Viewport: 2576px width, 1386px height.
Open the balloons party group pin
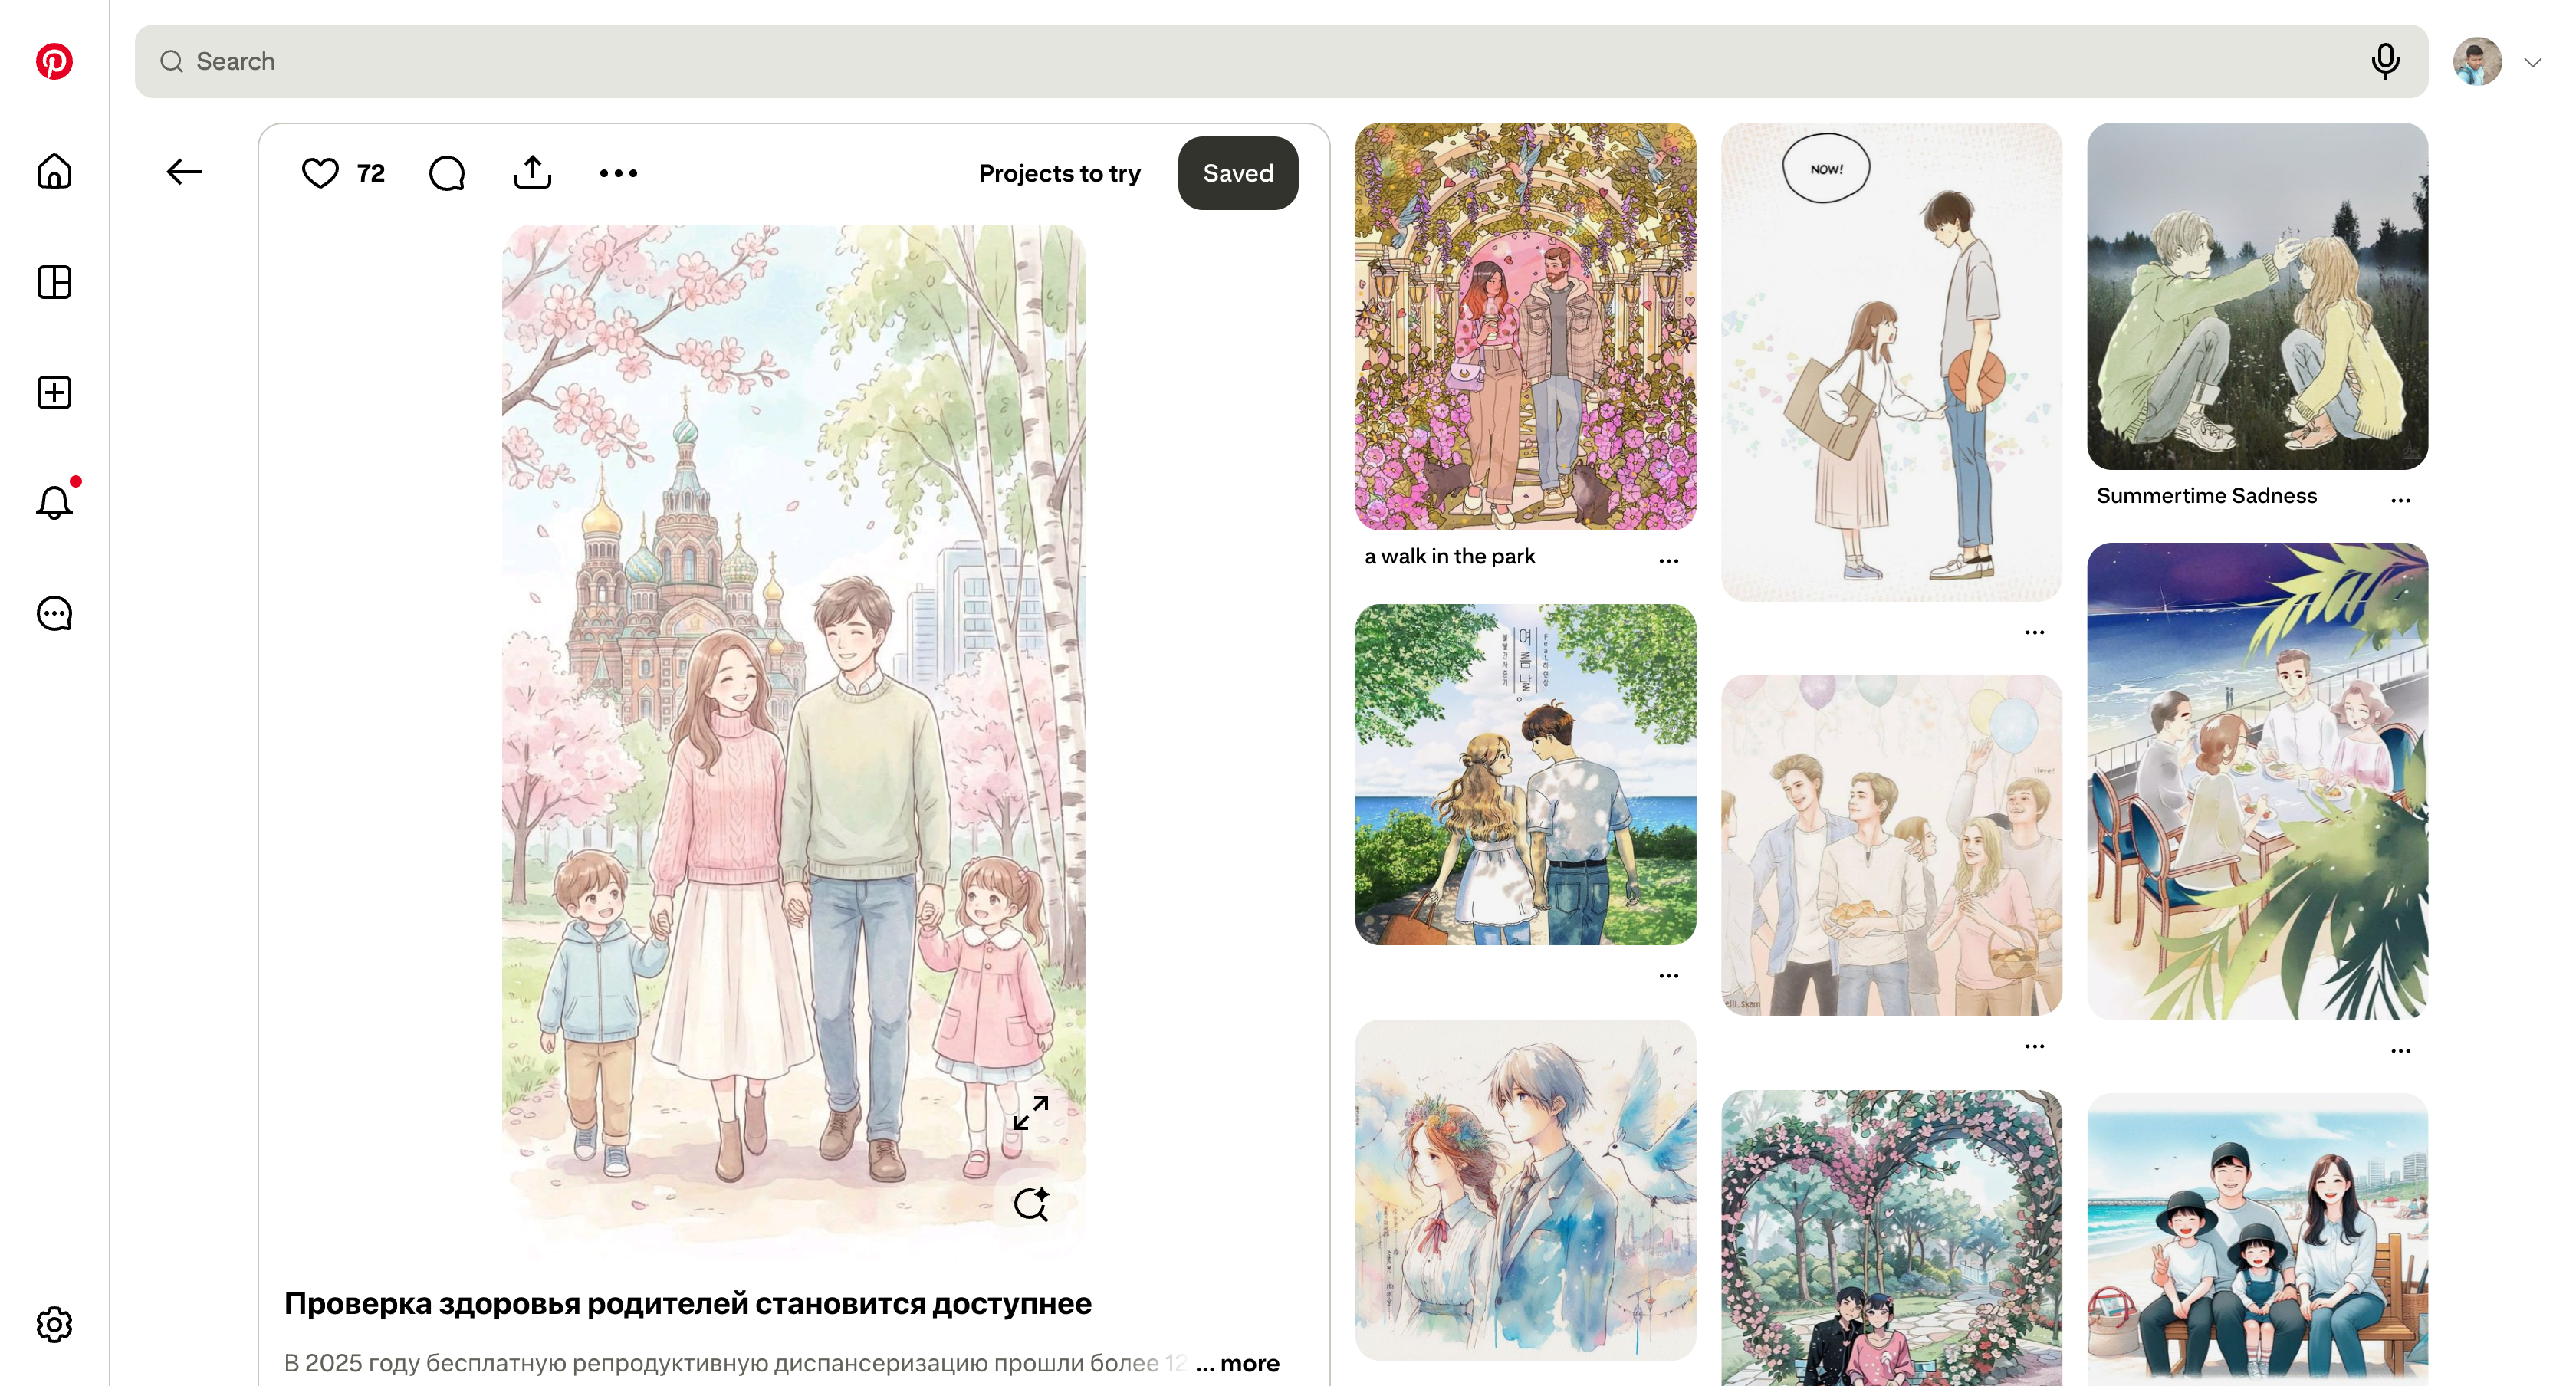(1892, 845)
